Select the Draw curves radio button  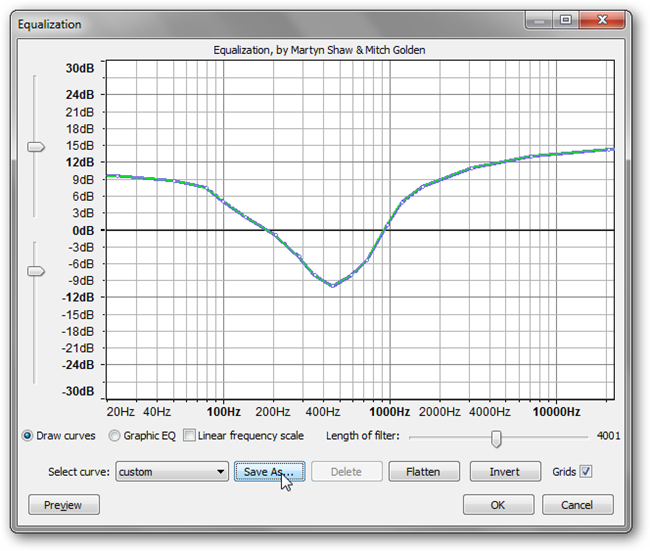[x=27, y=436]
